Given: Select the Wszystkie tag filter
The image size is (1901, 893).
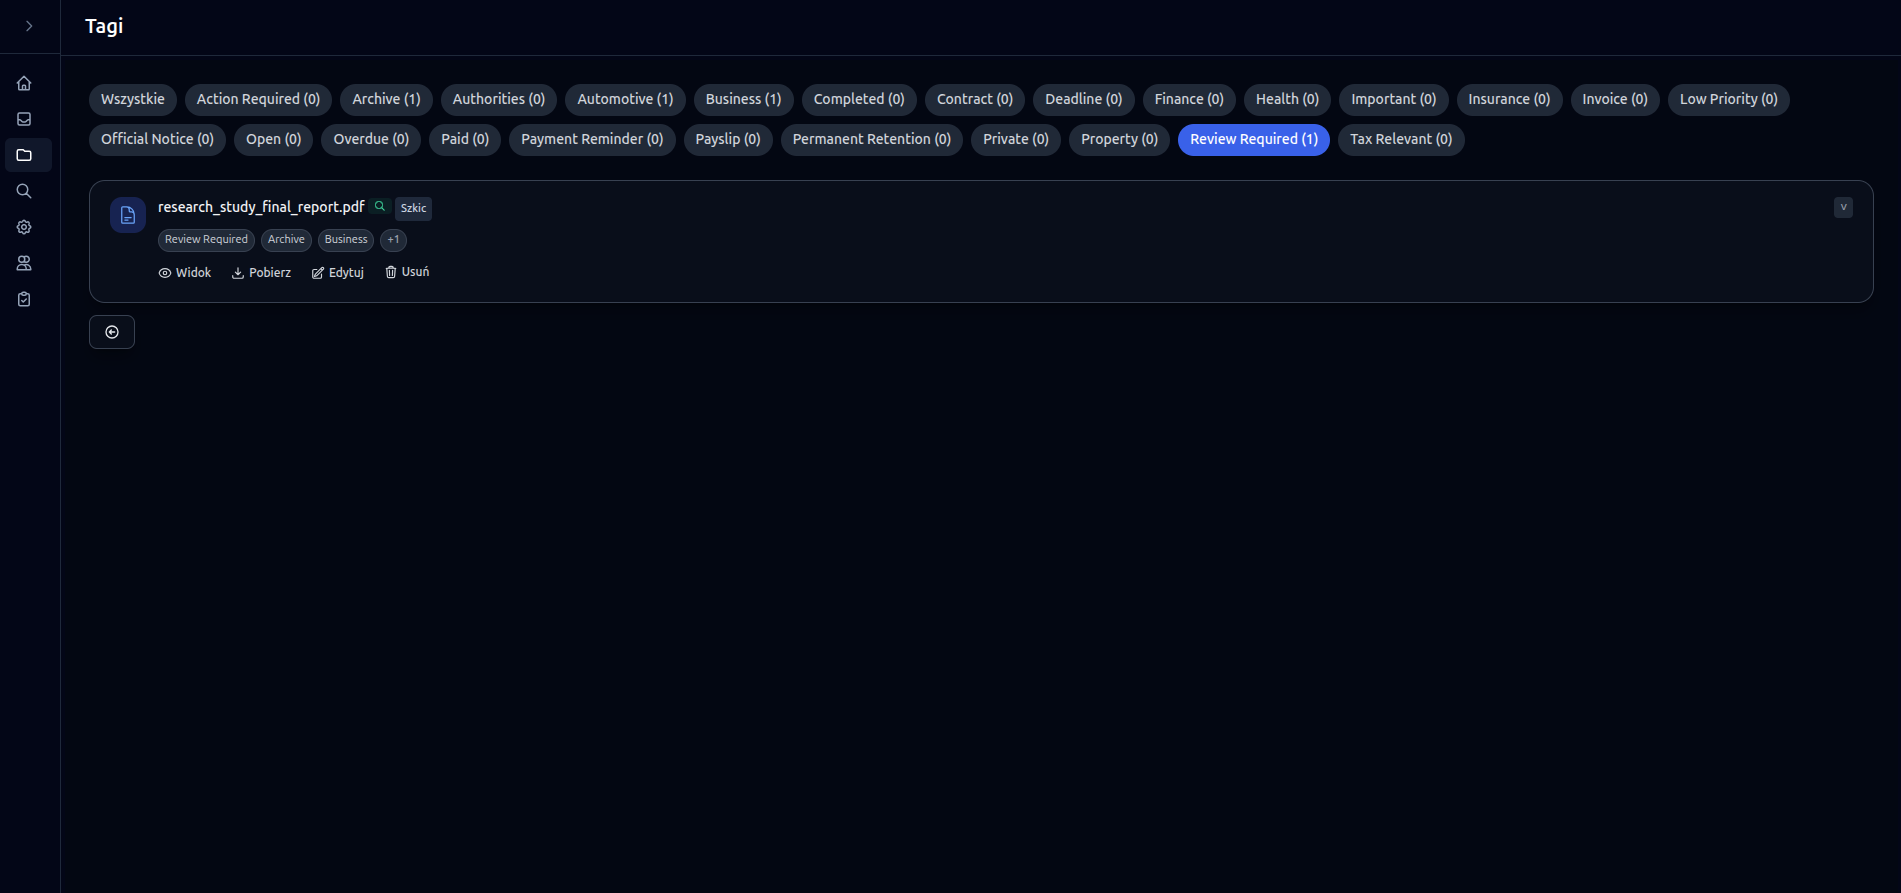Looking at the screenshot, I should tap(133, 99).
